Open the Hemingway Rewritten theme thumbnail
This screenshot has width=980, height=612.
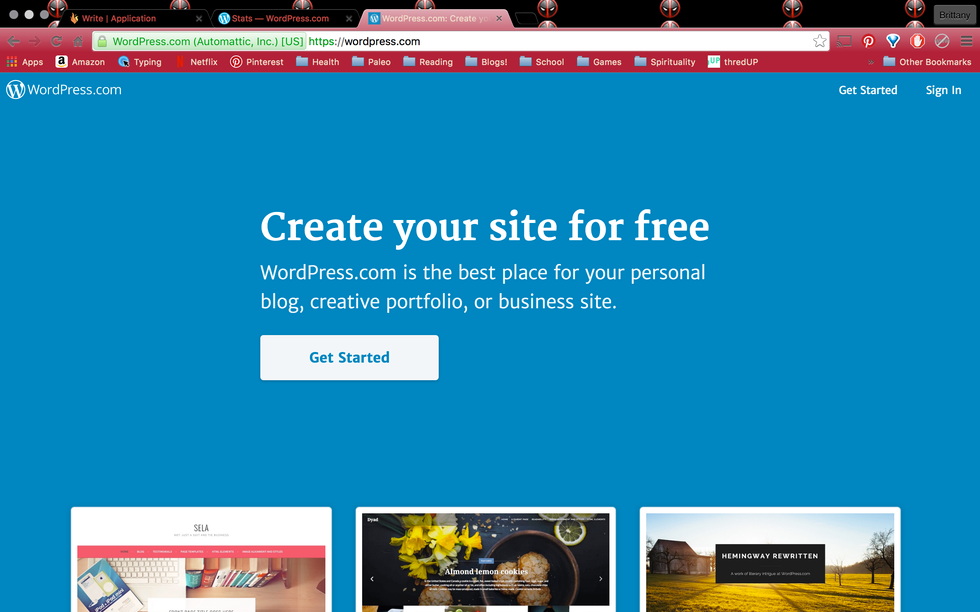[770, 560]
